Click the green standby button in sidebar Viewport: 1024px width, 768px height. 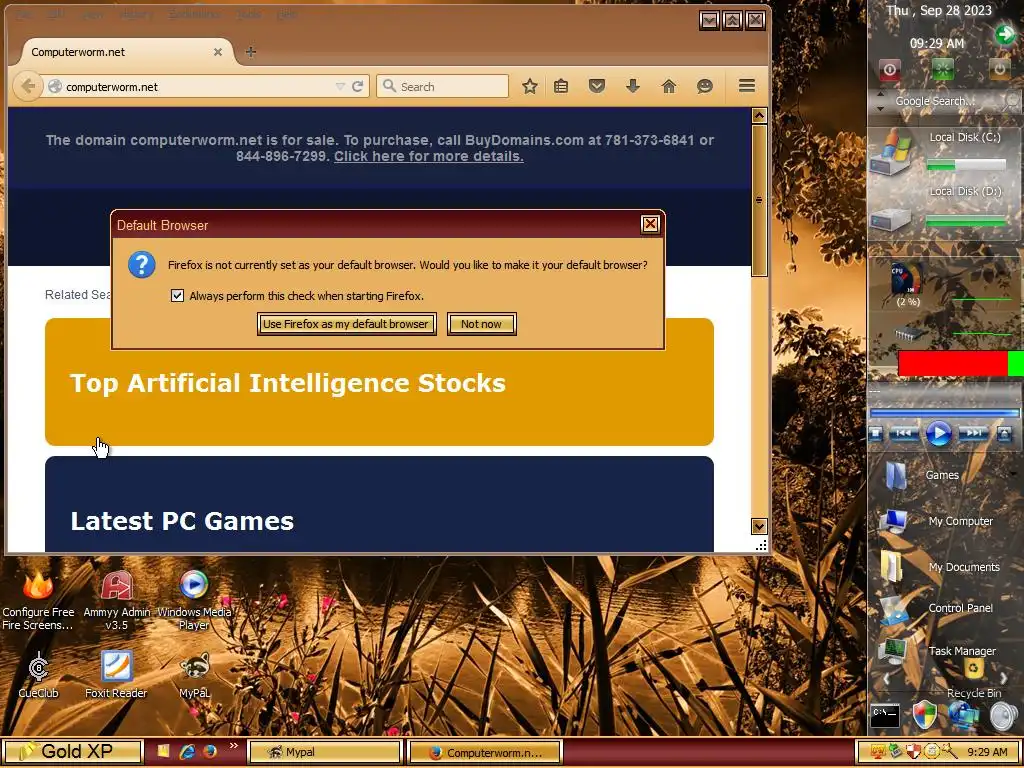pyautogui.click(x=942, y=69)
